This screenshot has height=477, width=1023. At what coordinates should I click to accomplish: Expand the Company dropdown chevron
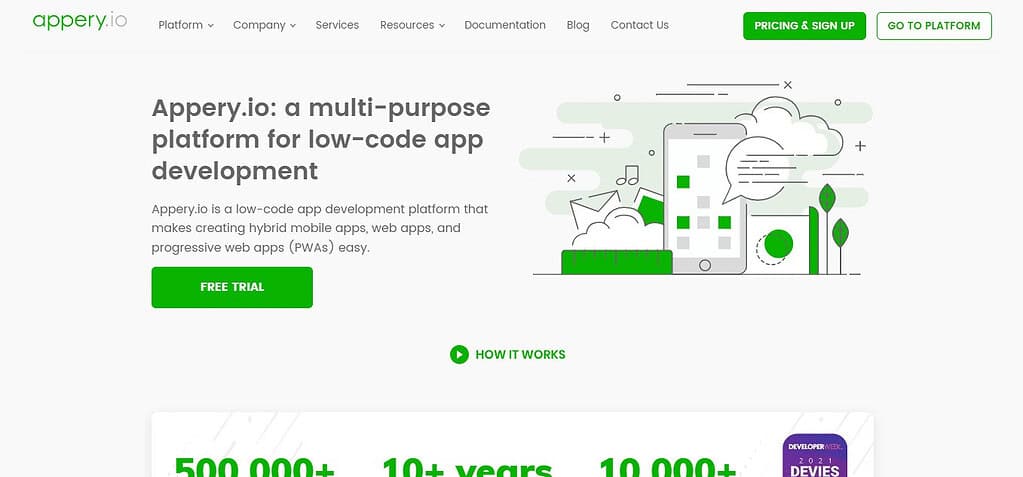click(293, 26)
